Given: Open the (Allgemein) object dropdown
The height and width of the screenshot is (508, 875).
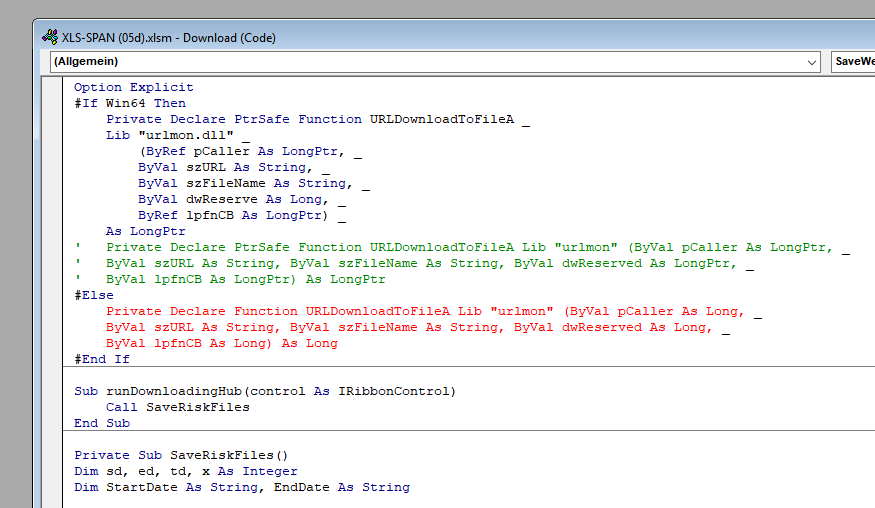Looking at the screenshot, I should pyautogui.click(x=811, y=62).
